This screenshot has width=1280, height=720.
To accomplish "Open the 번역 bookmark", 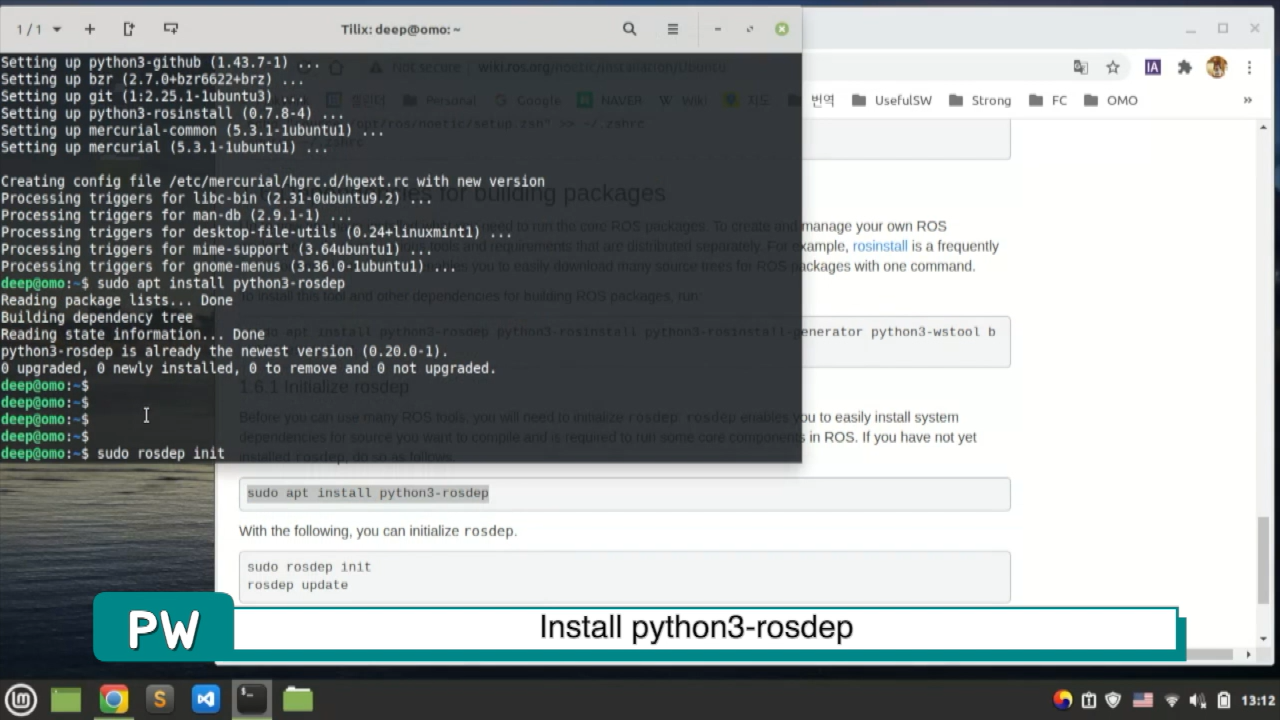I will [x=811, y=100].
